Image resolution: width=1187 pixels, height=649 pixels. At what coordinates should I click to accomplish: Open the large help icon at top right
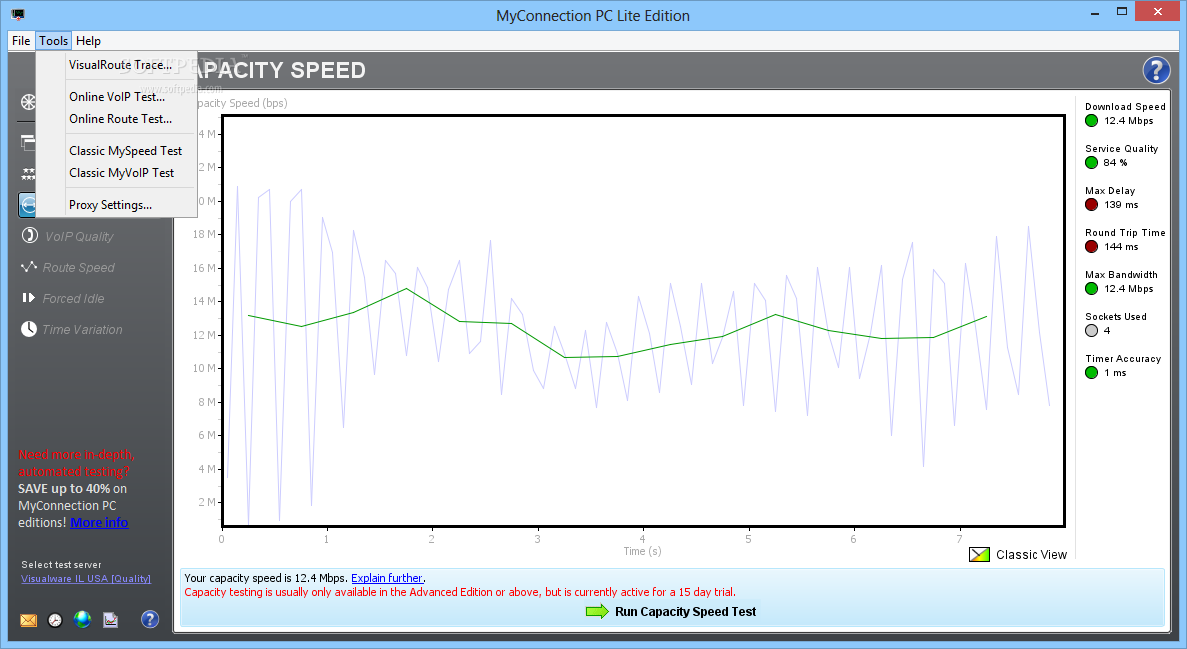pos(1156,70)
